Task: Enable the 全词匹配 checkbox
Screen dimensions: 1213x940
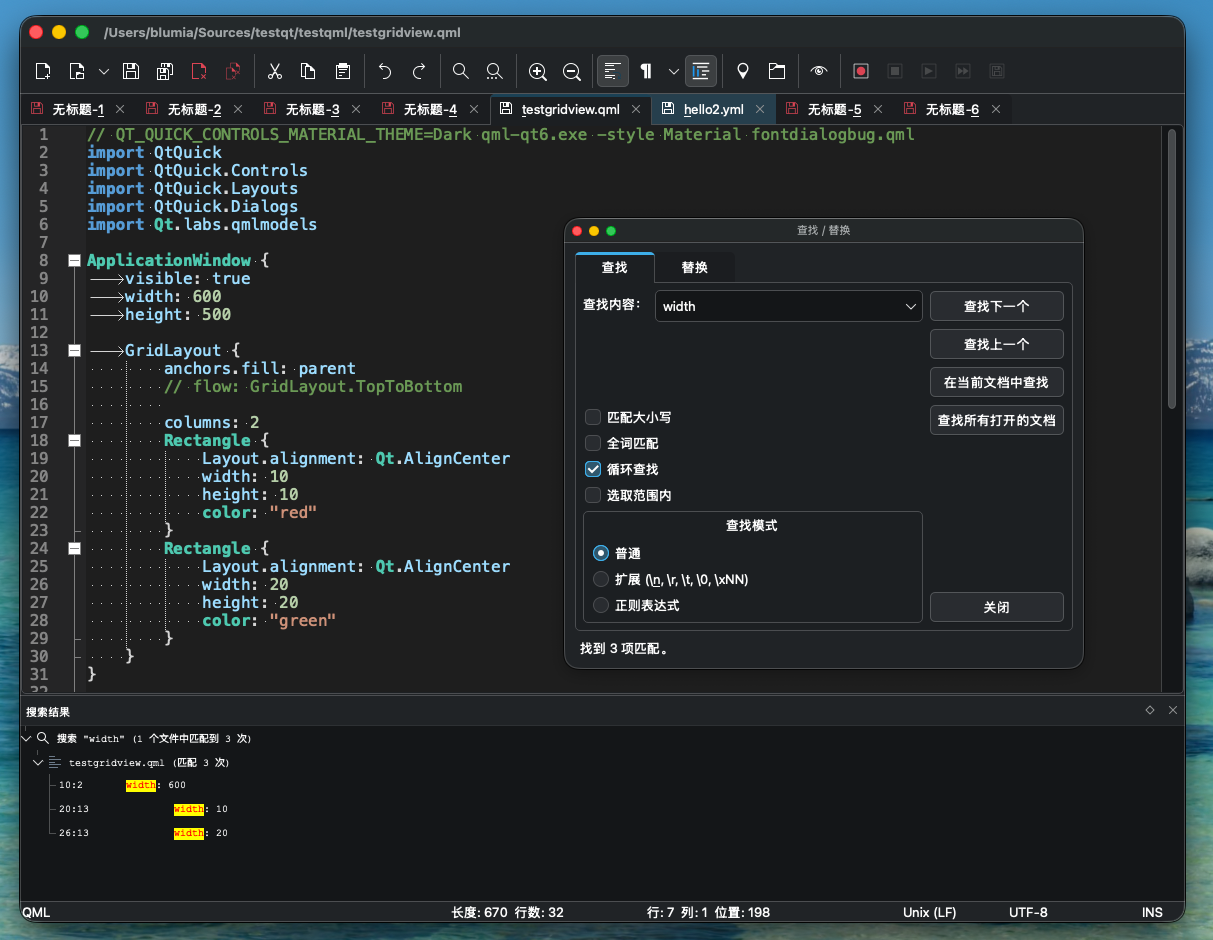Action: pos(593,443)
